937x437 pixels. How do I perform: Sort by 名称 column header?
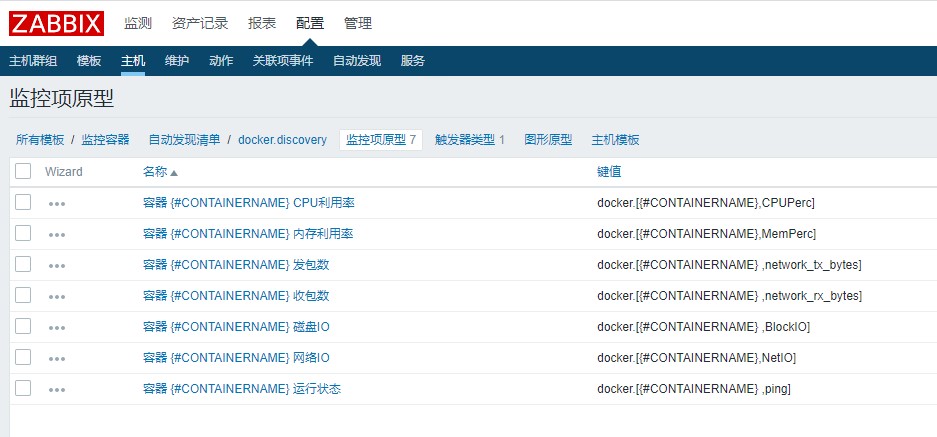tap(160, 172)
